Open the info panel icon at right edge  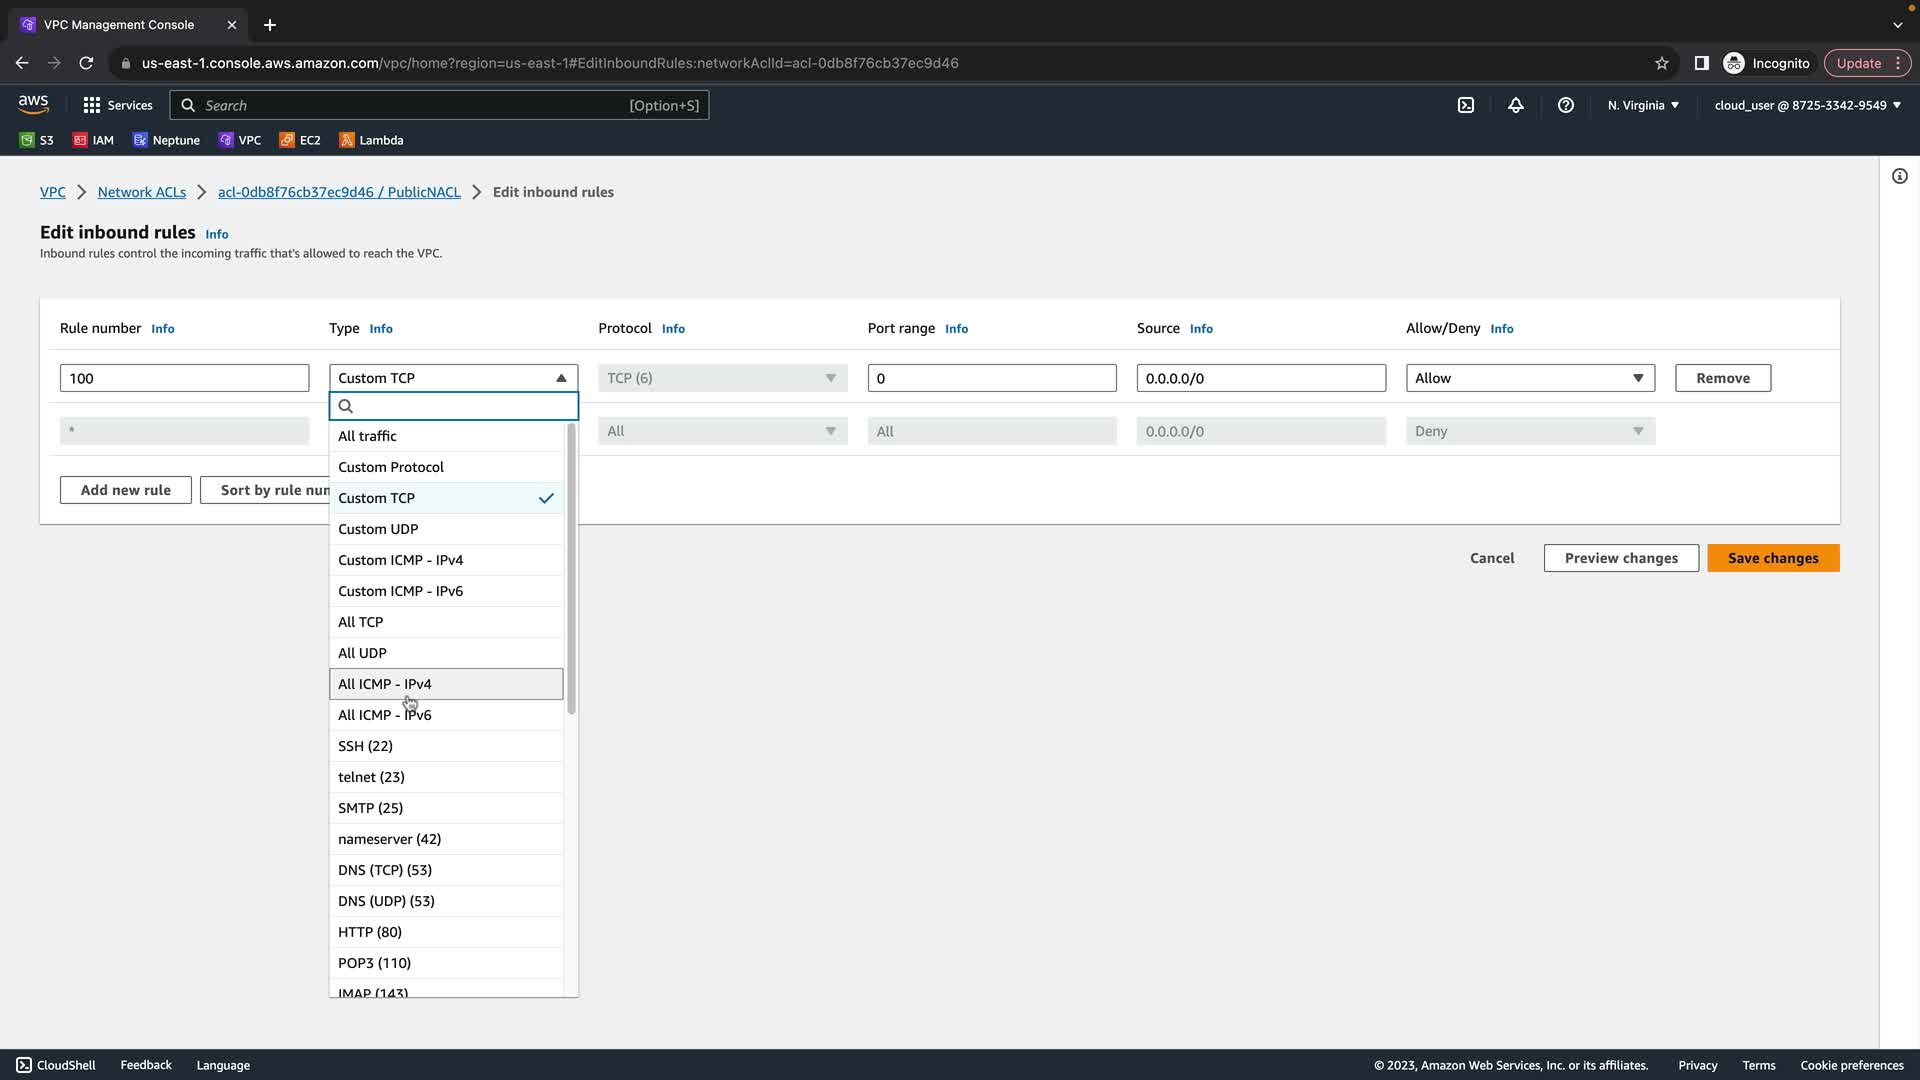tap(1899, 176)
